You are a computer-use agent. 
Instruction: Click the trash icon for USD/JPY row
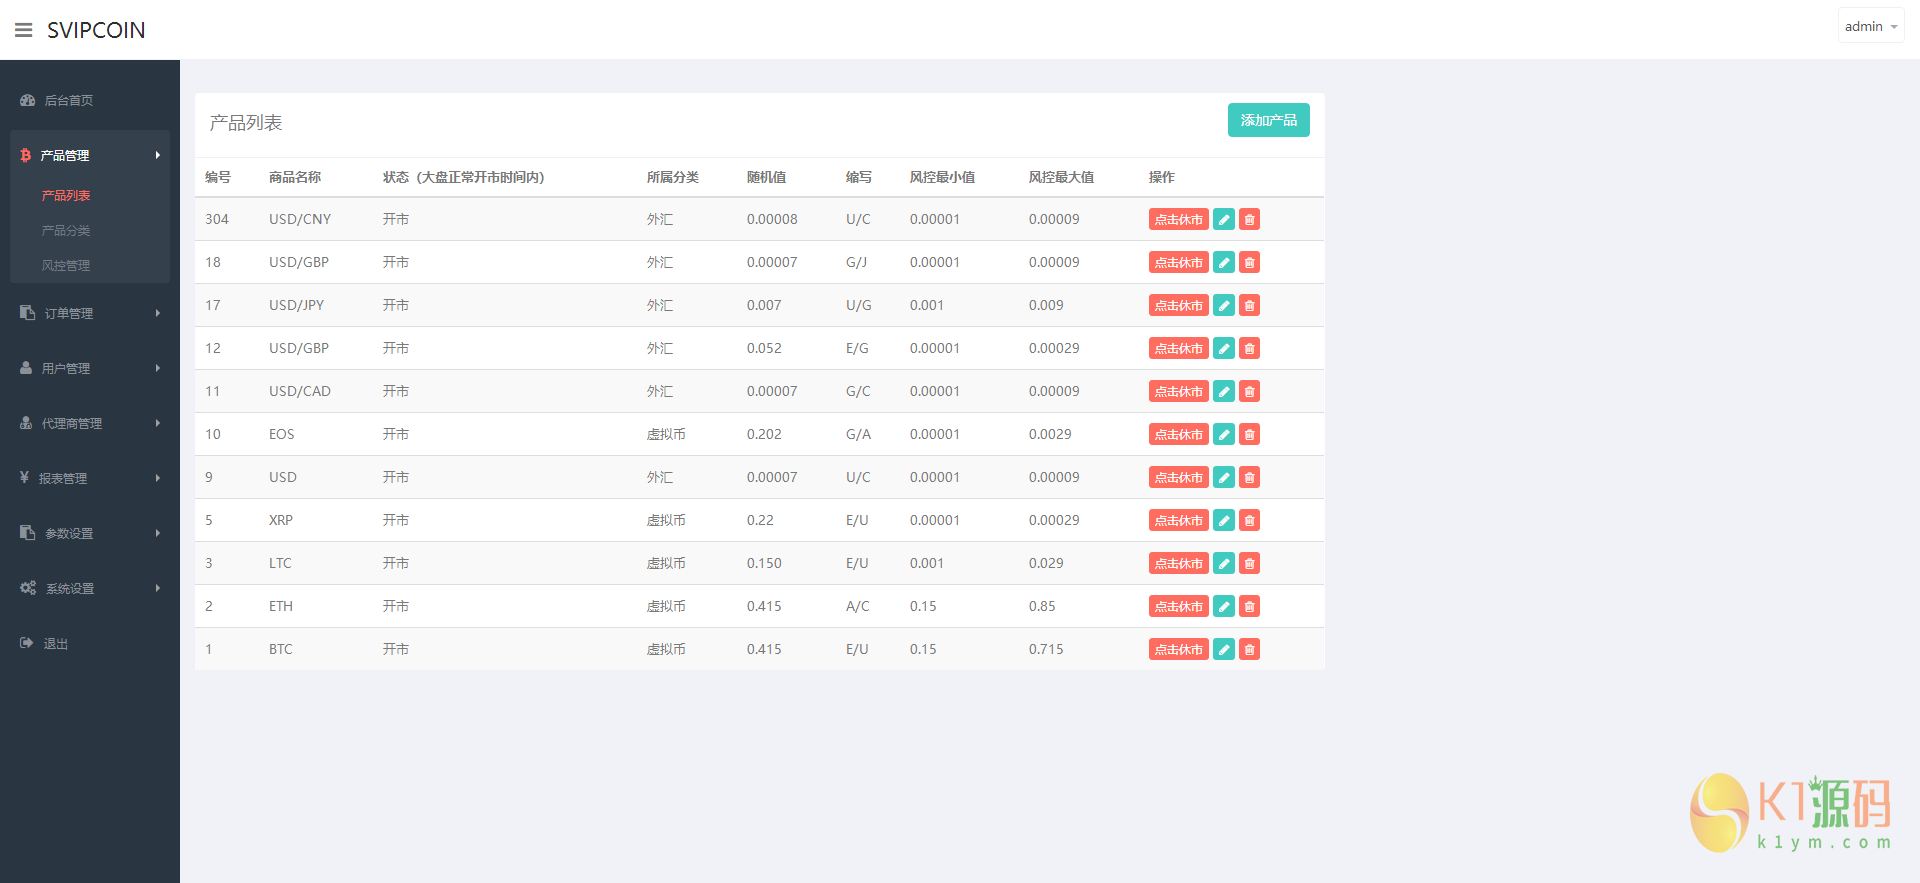click(1249, 306)
